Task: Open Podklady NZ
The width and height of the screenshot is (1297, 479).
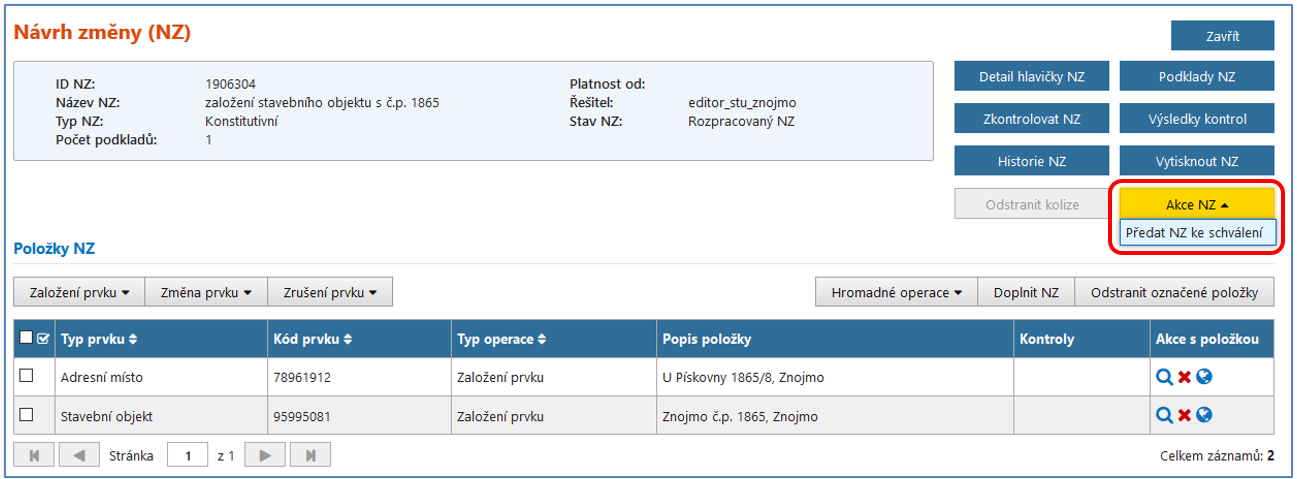Action: pyautogui.click(x=1196, y=76)
